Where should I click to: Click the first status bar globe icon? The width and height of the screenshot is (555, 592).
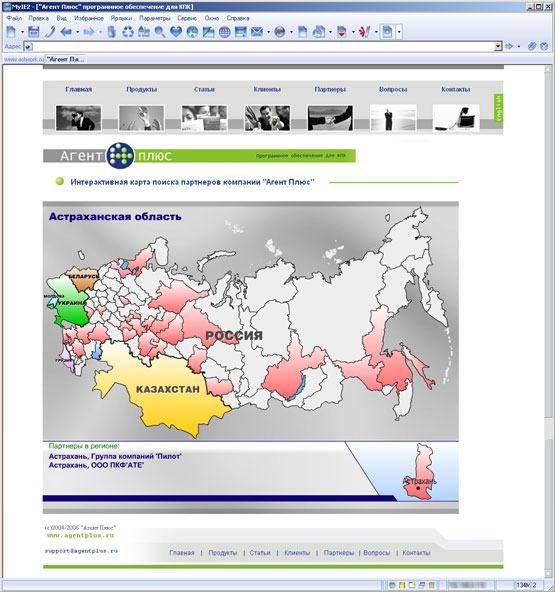point(392,585)
